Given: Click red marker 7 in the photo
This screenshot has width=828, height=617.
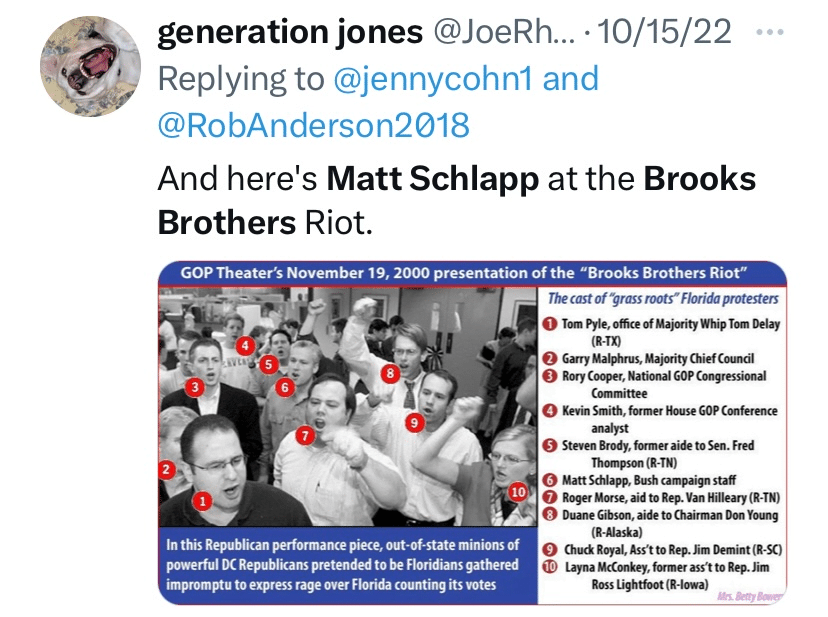Looking at the screenshot, I should pos(306,435).
